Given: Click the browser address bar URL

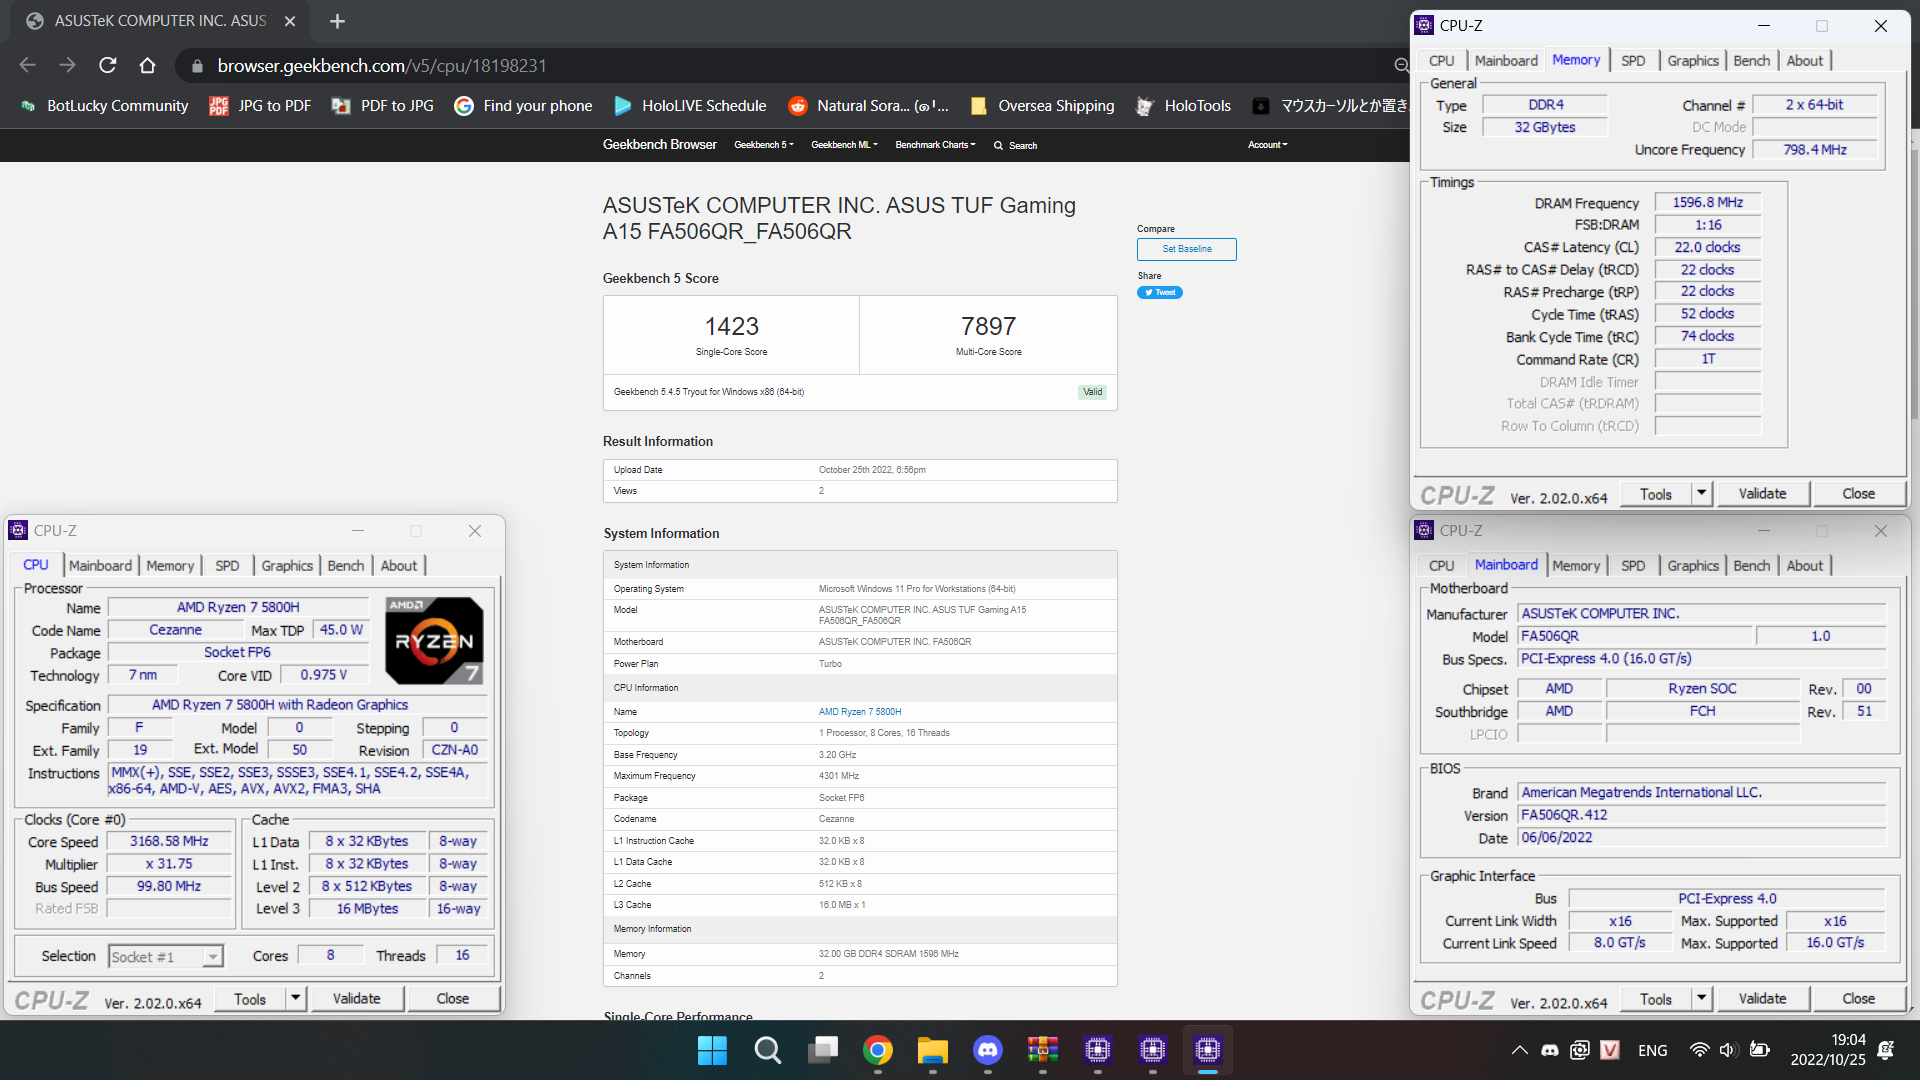Looking at the screenshot, I should [x=381, y=66].
